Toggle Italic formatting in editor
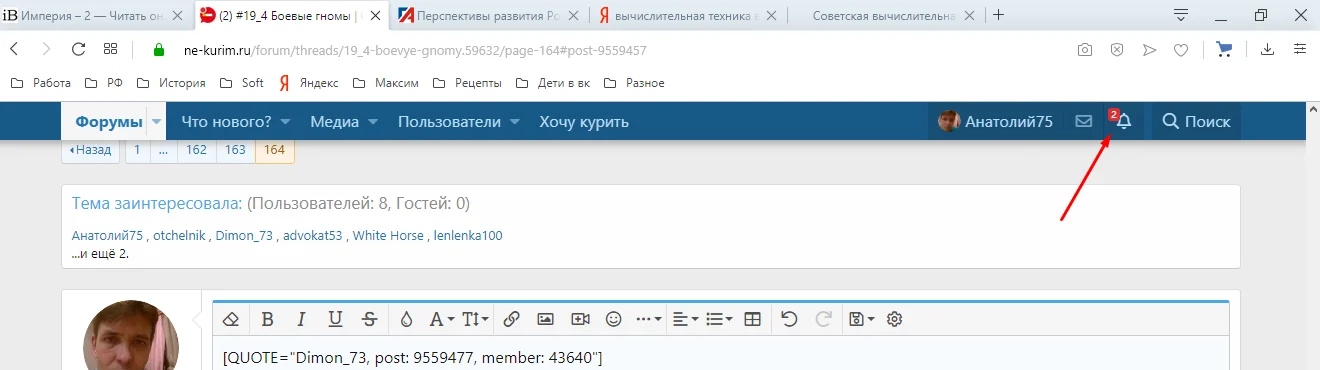 (301, 319)
